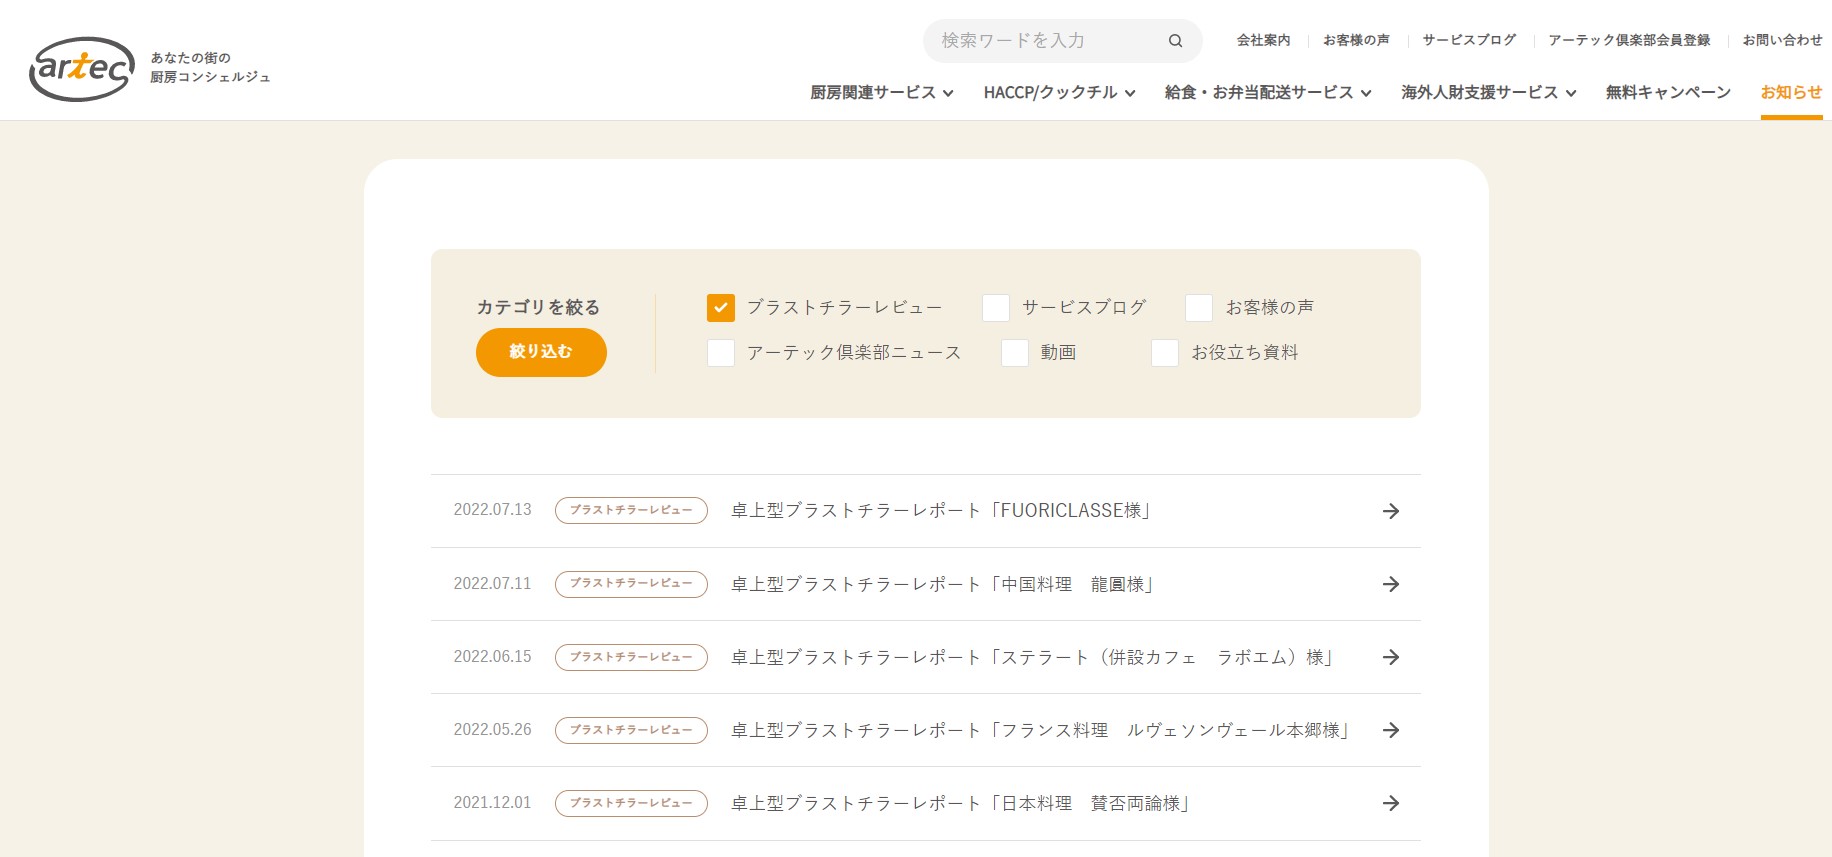Open the お知らせ menu item

[x=1791, y=92]
